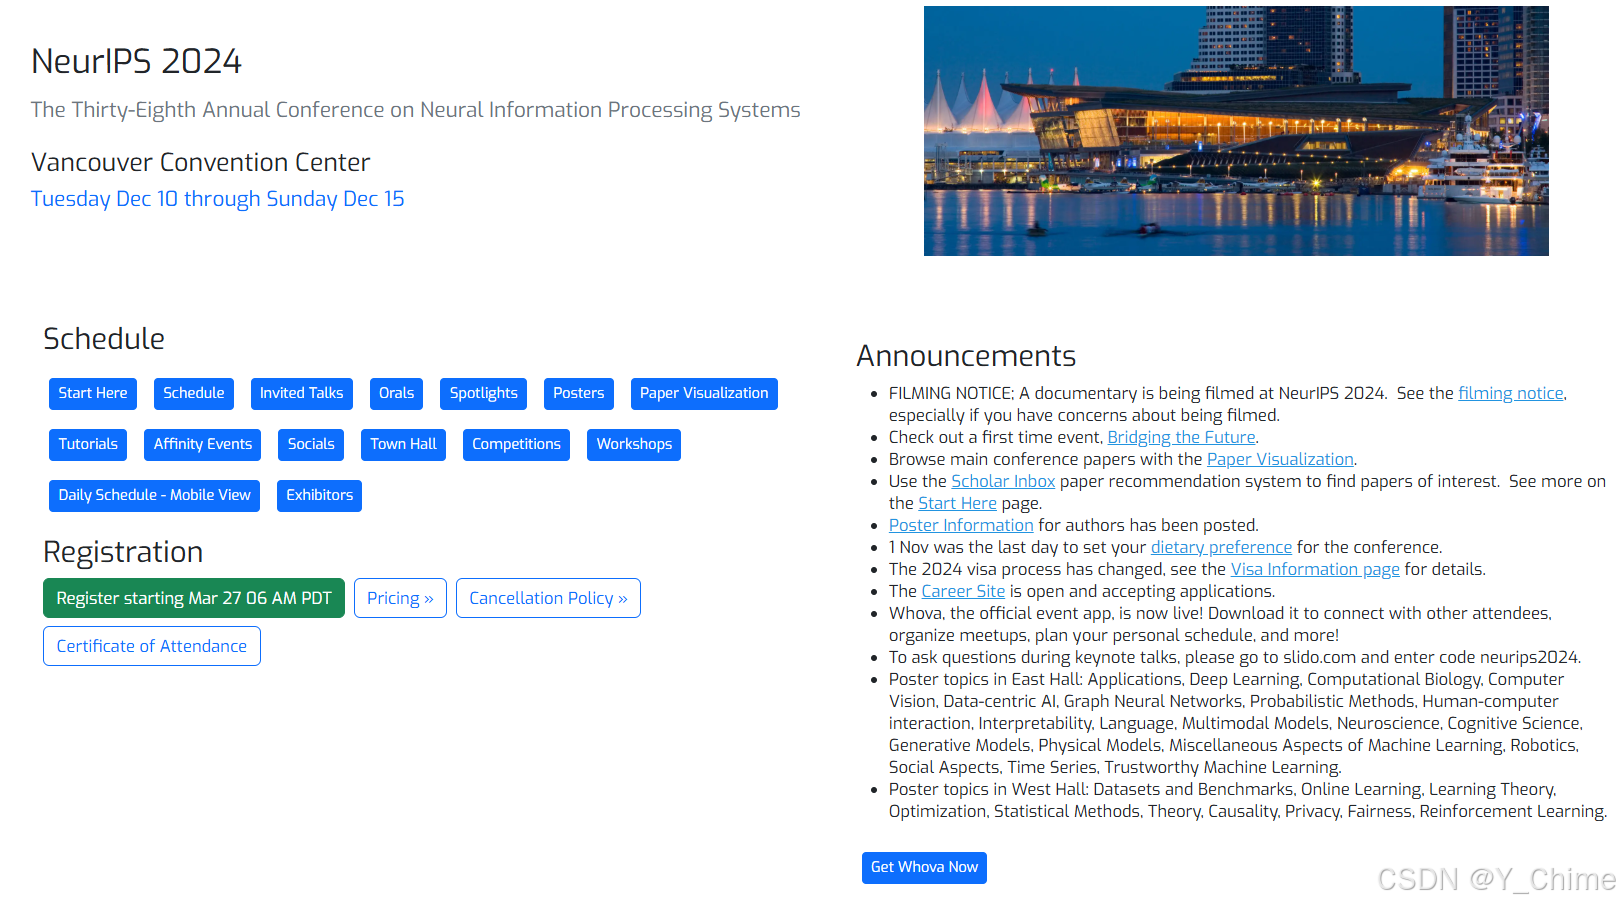Go to the Orals listing
This screenshot has width=1620, height=907.
pyautogui.click(x=396, y=393)
